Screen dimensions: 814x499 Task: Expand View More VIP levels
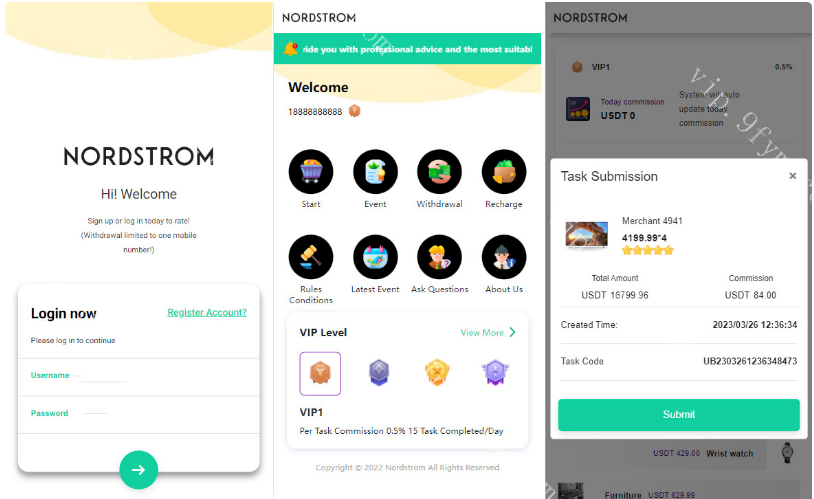[x=488, y=332]
